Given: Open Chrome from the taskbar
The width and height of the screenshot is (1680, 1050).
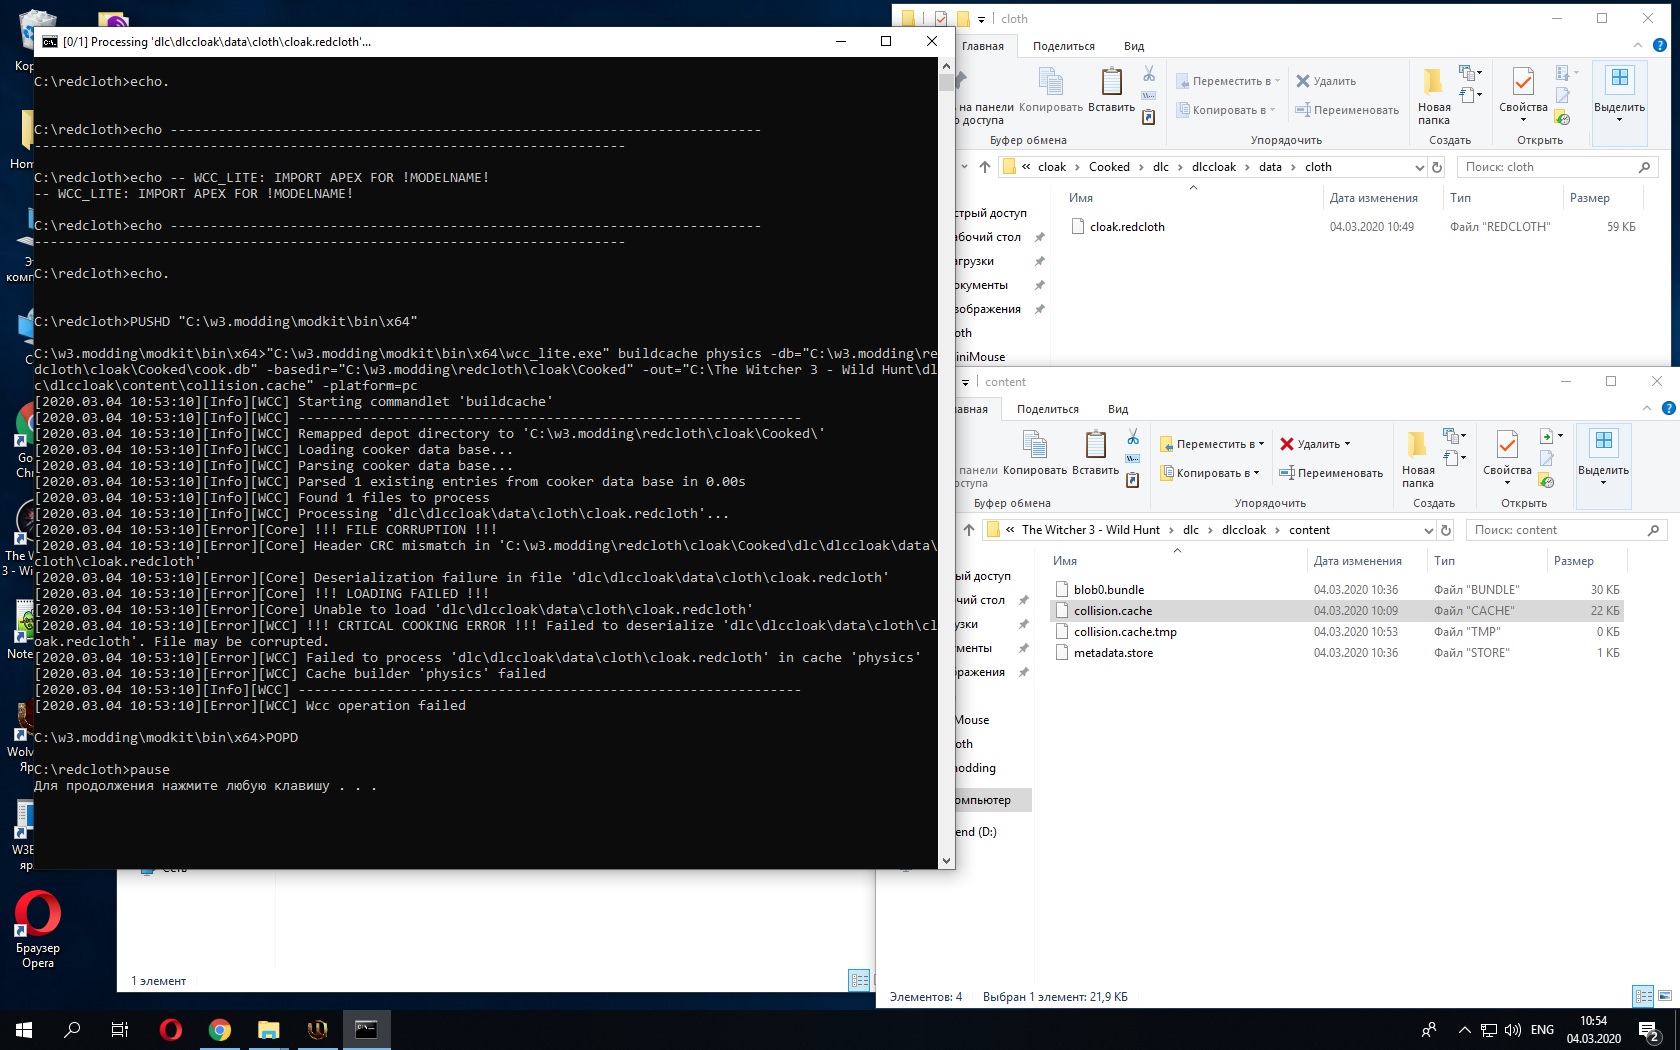Looking at the screenshot, I should (220, 1029).
